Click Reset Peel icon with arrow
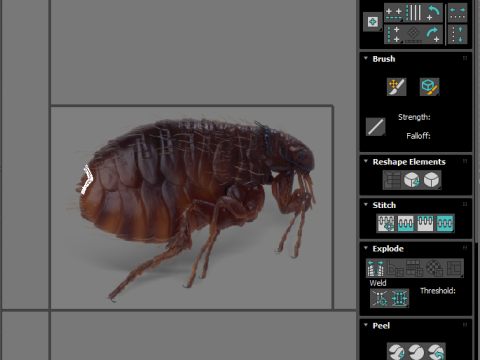The image size is (480, 360). 436,352
